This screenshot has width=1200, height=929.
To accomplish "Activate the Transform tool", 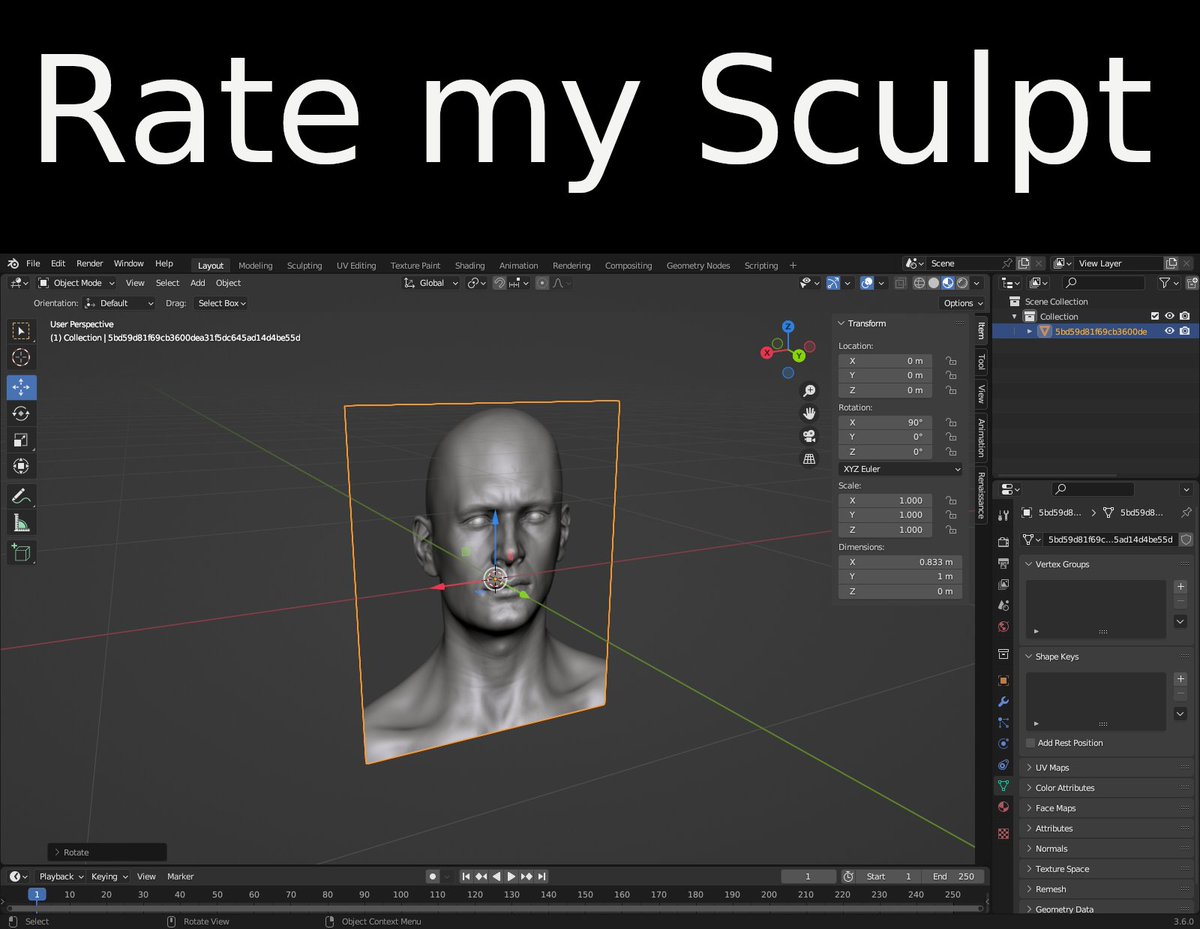I will click(21, 466).
